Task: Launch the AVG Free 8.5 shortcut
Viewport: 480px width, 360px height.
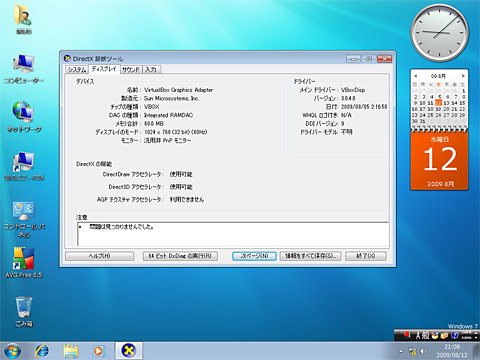Action: [x=24, y=263]
